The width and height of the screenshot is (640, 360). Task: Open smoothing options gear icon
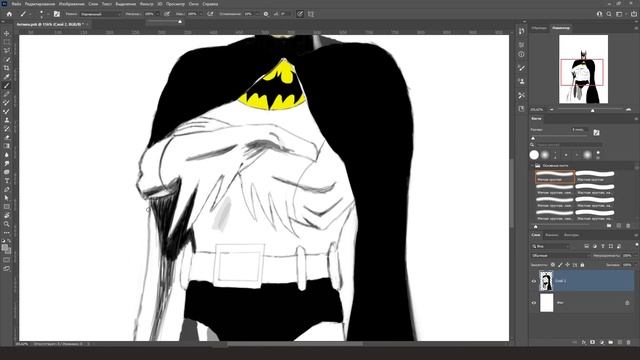(266, 14)
